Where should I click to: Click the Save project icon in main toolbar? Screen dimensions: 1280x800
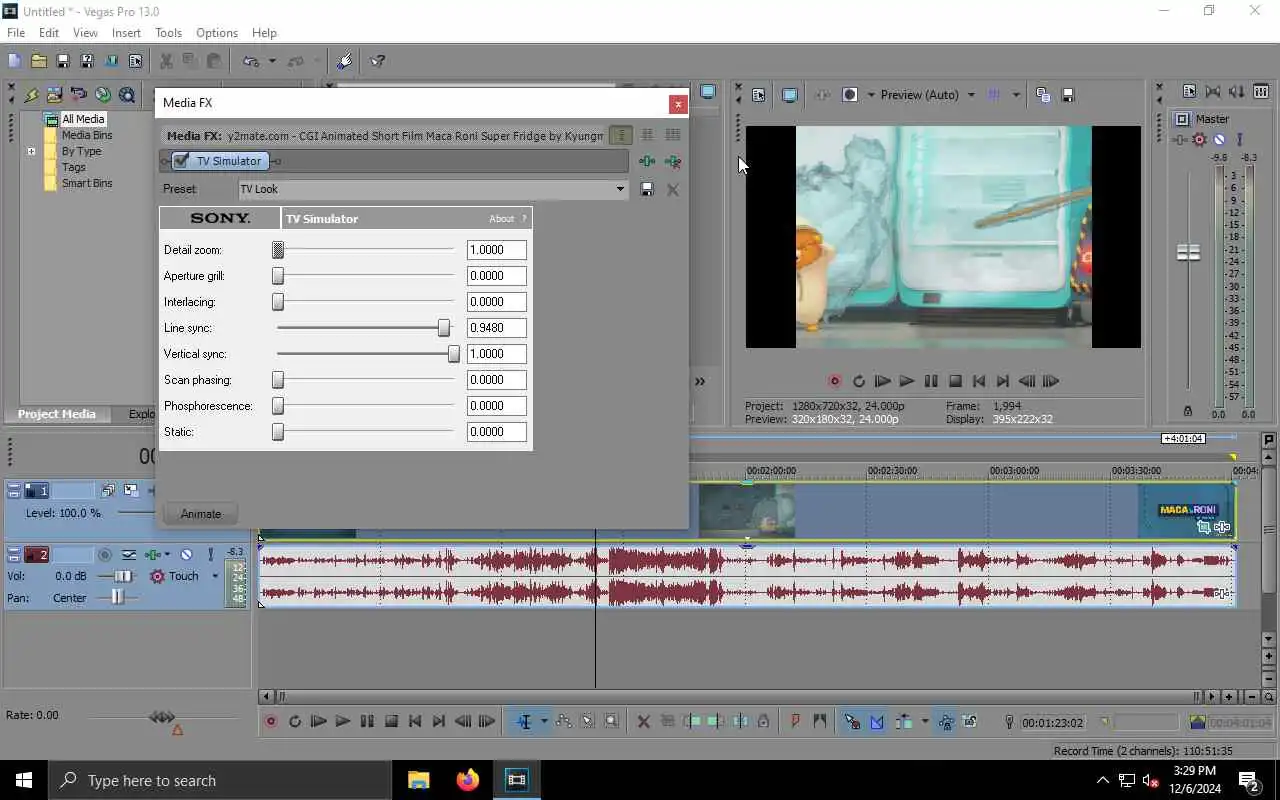[63, 61]
